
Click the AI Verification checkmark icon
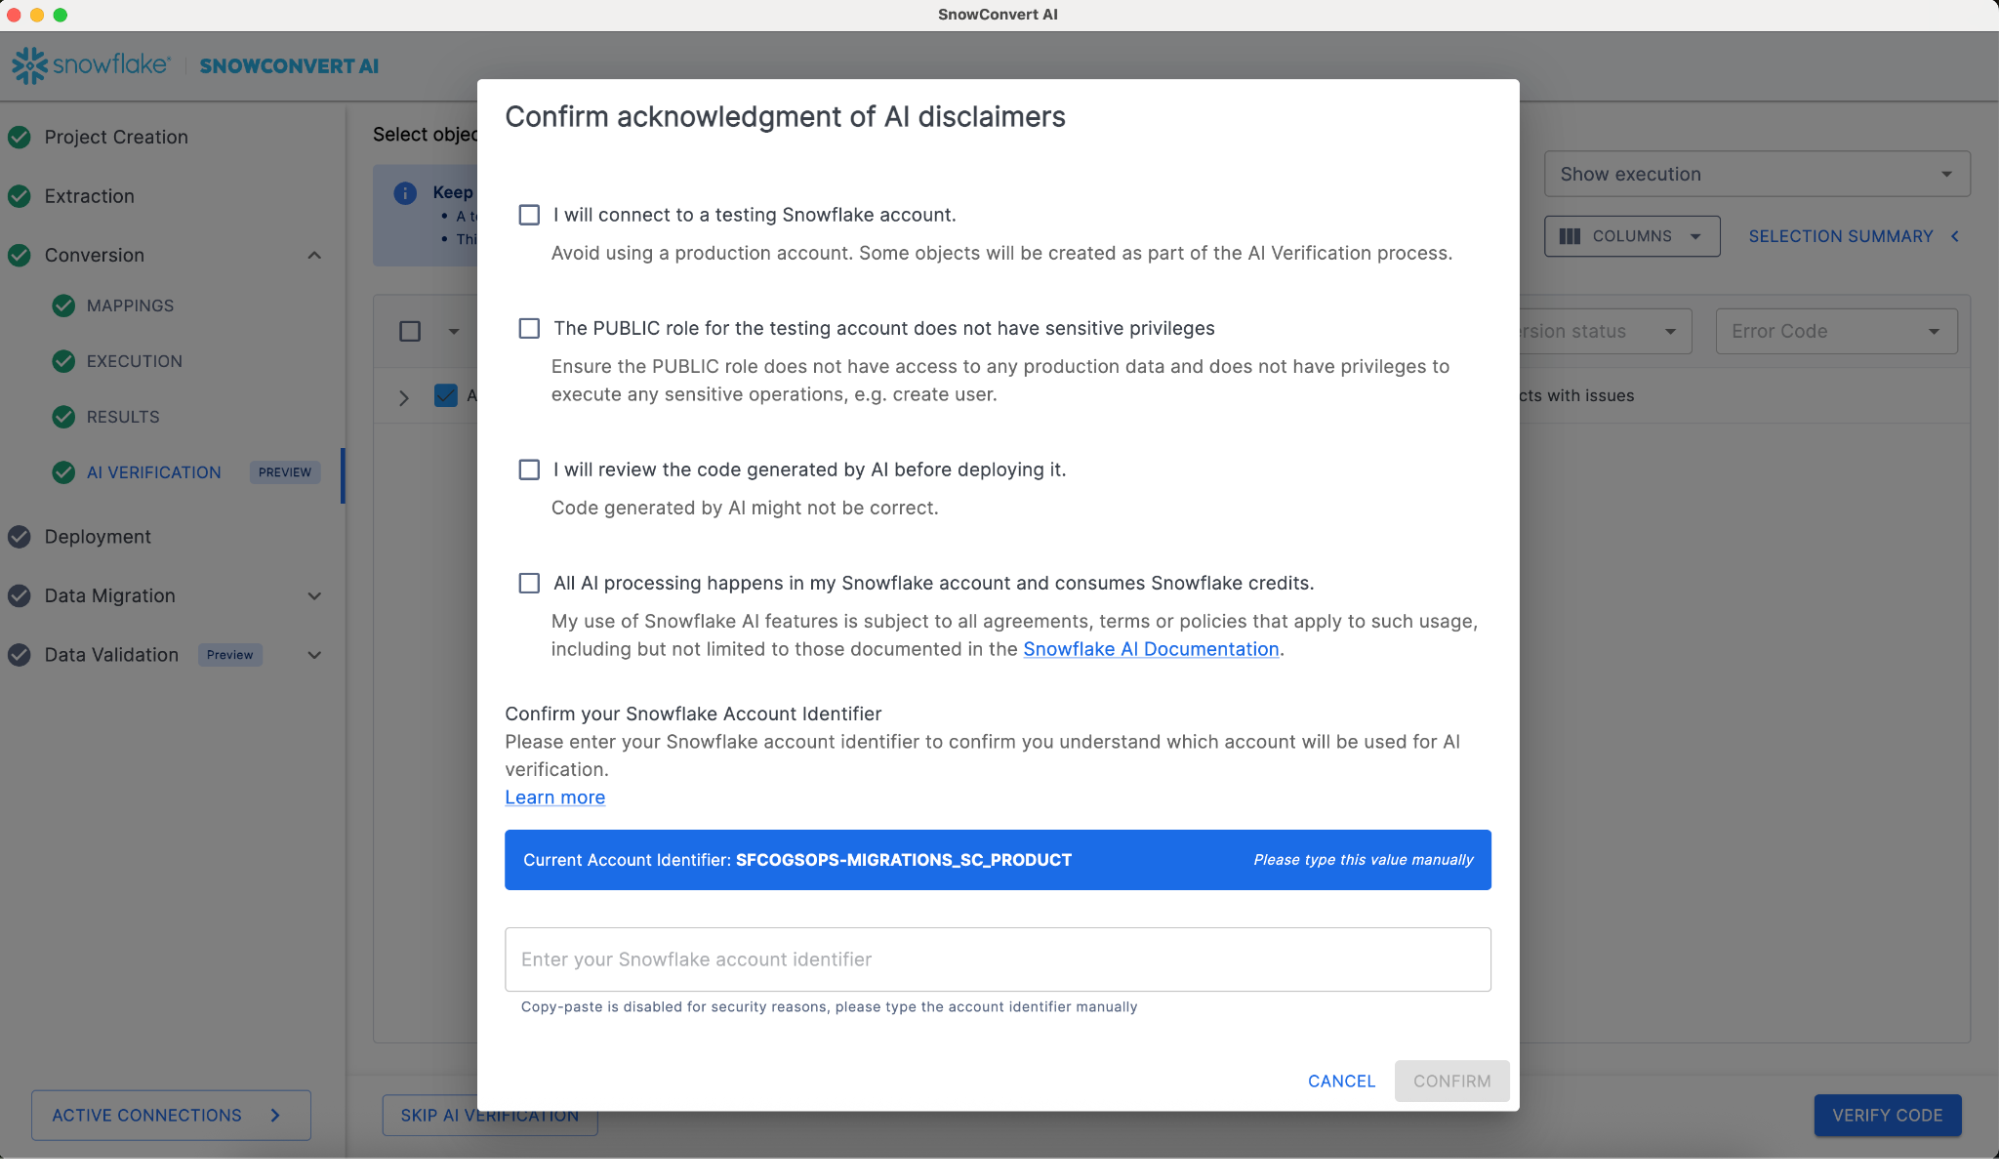click(63, 472)
